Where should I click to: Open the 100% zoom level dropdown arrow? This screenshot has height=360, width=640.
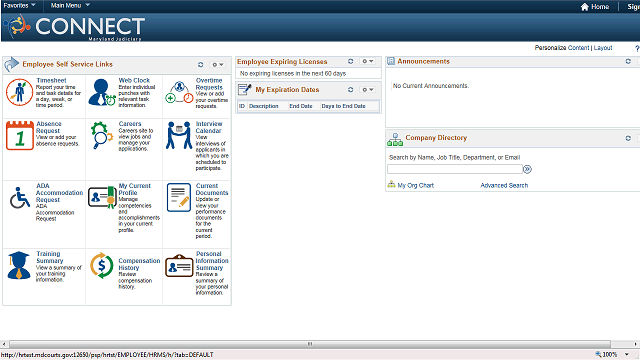(x=627, y=354)
